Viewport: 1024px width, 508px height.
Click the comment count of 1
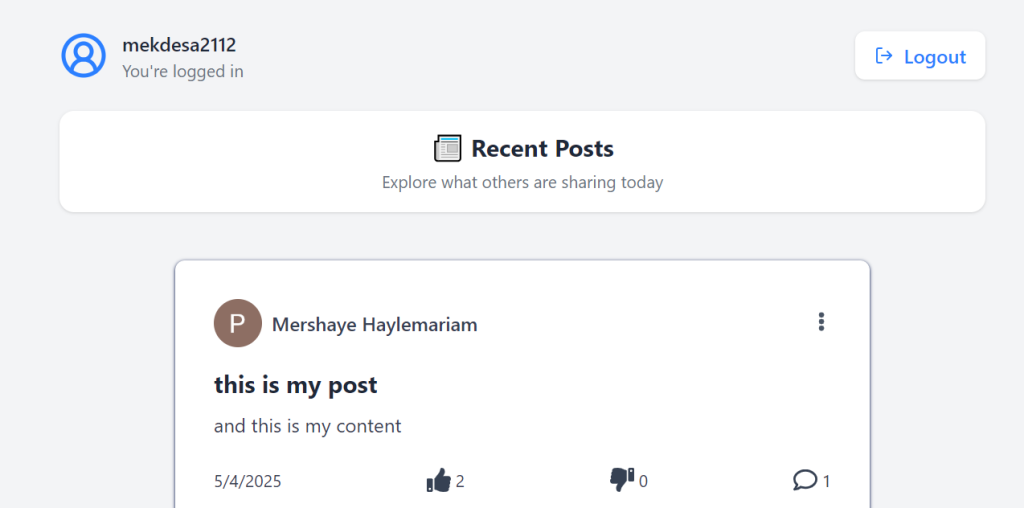click(826, 482)
